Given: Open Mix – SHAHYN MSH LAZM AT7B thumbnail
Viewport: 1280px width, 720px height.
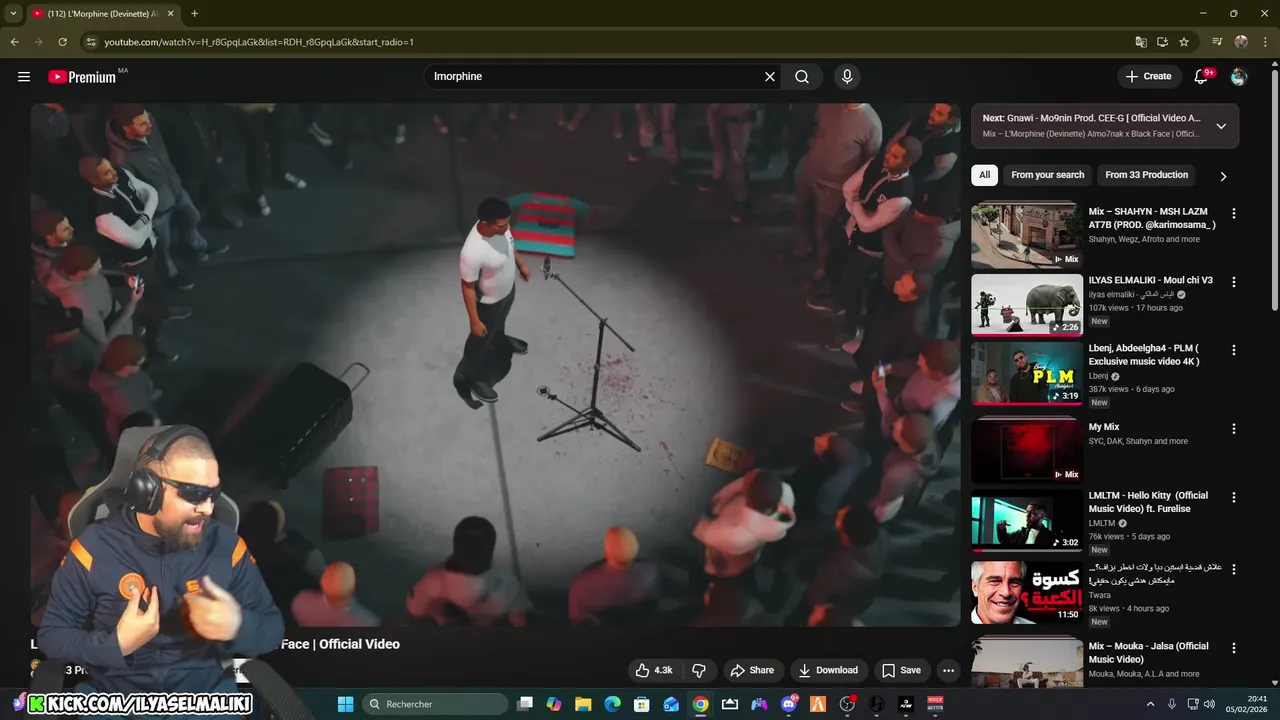Looking at the screenshot, I should pos(1027,236).
